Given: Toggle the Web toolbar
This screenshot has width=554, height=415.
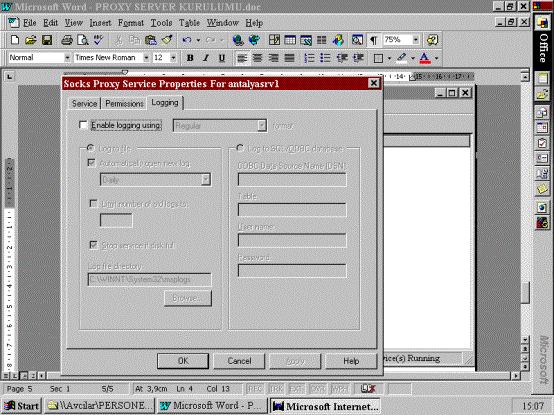Looking at the screenshot, I should click(x=254, y=40).
